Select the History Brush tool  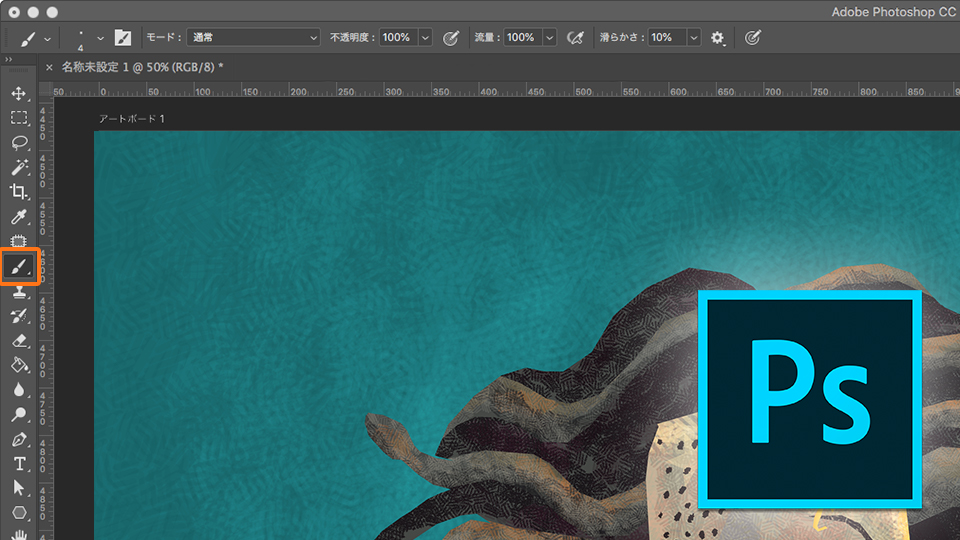click(19, 316)
